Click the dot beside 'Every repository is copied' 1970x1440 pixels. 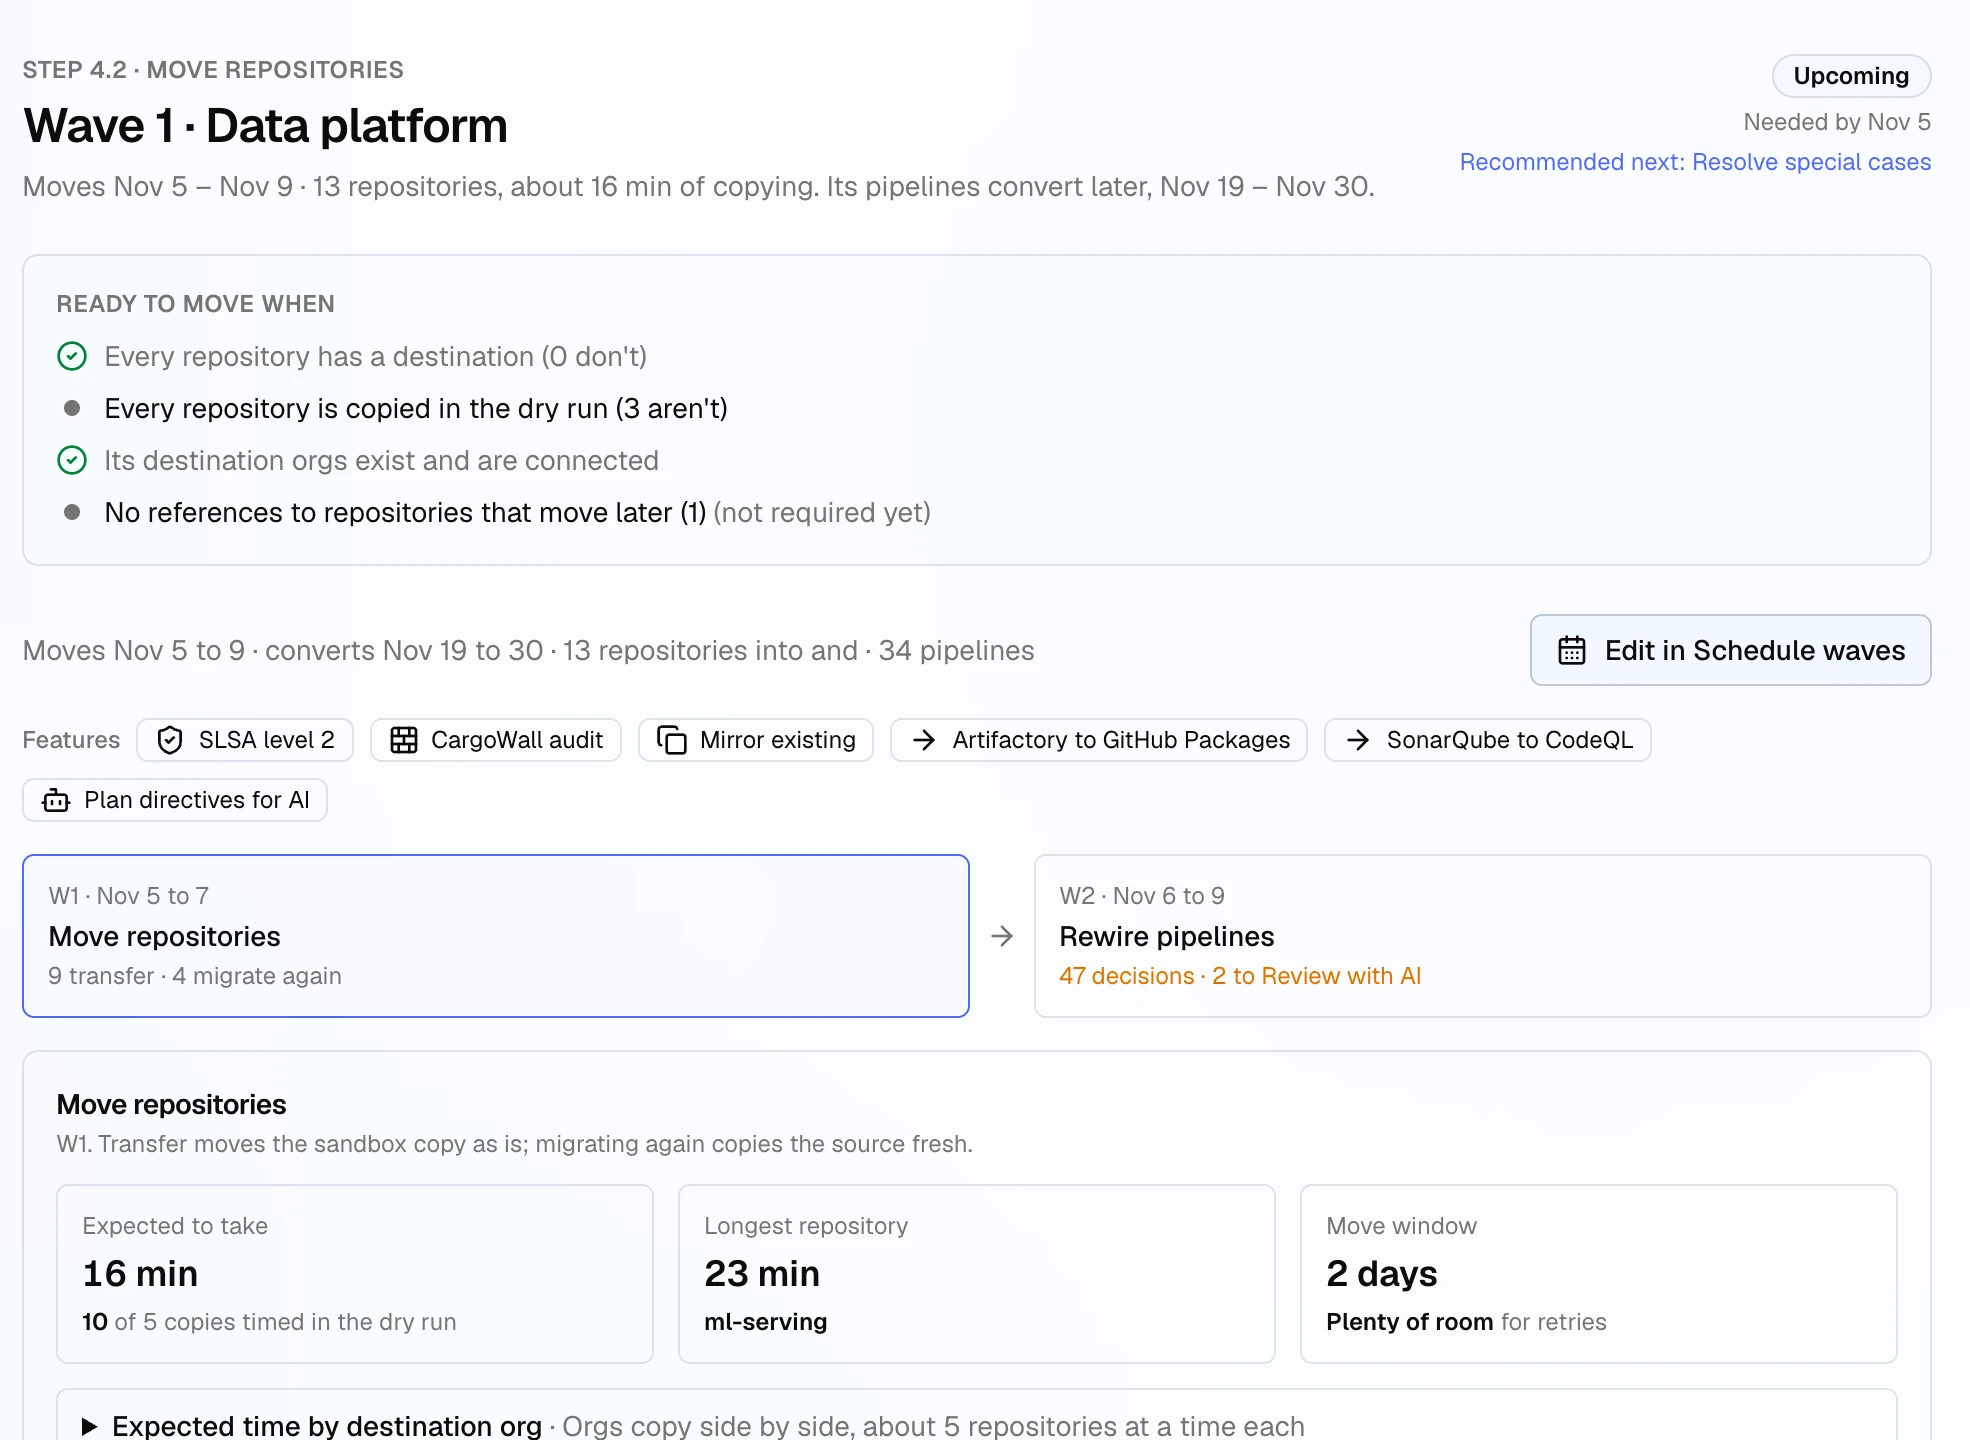pyautogui.click(x=72, y=409)
